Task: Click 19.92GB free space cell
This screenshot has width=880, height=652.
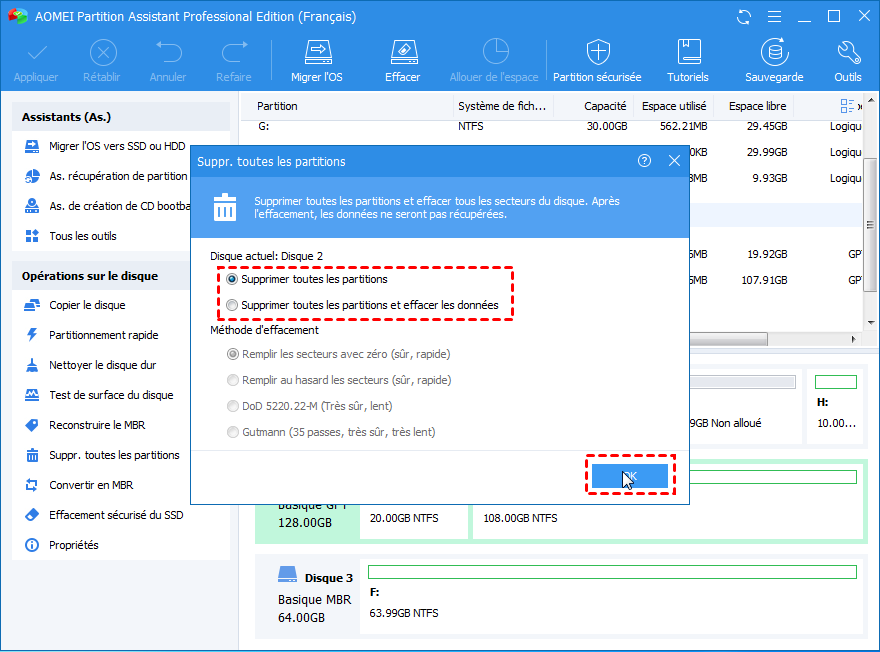Action: (x=767, y=254)
